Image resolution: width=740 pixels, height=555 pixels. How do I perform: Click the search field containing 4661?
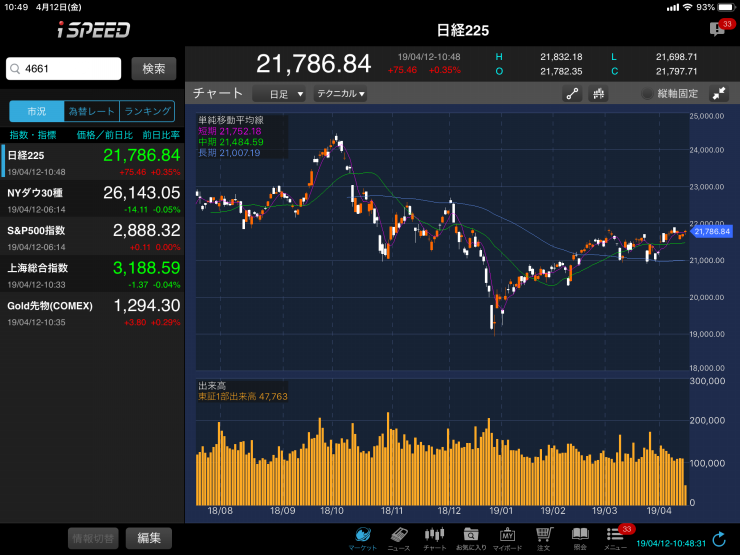pyautogui.click(x=65, y=68)
